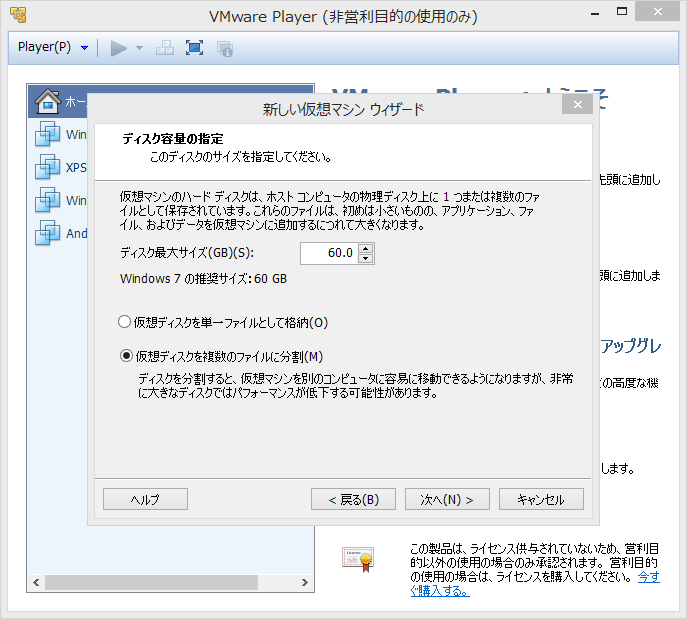687x619 pixels.
Task: Close the new virtual machine wizard dialog
Action: [x=577, y=105]
